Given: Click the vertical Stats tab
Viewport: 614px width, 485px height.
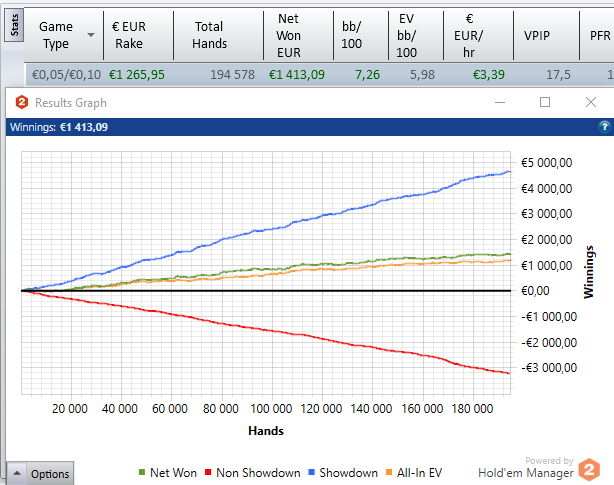Looking at the screenshot, I should 14,25.
